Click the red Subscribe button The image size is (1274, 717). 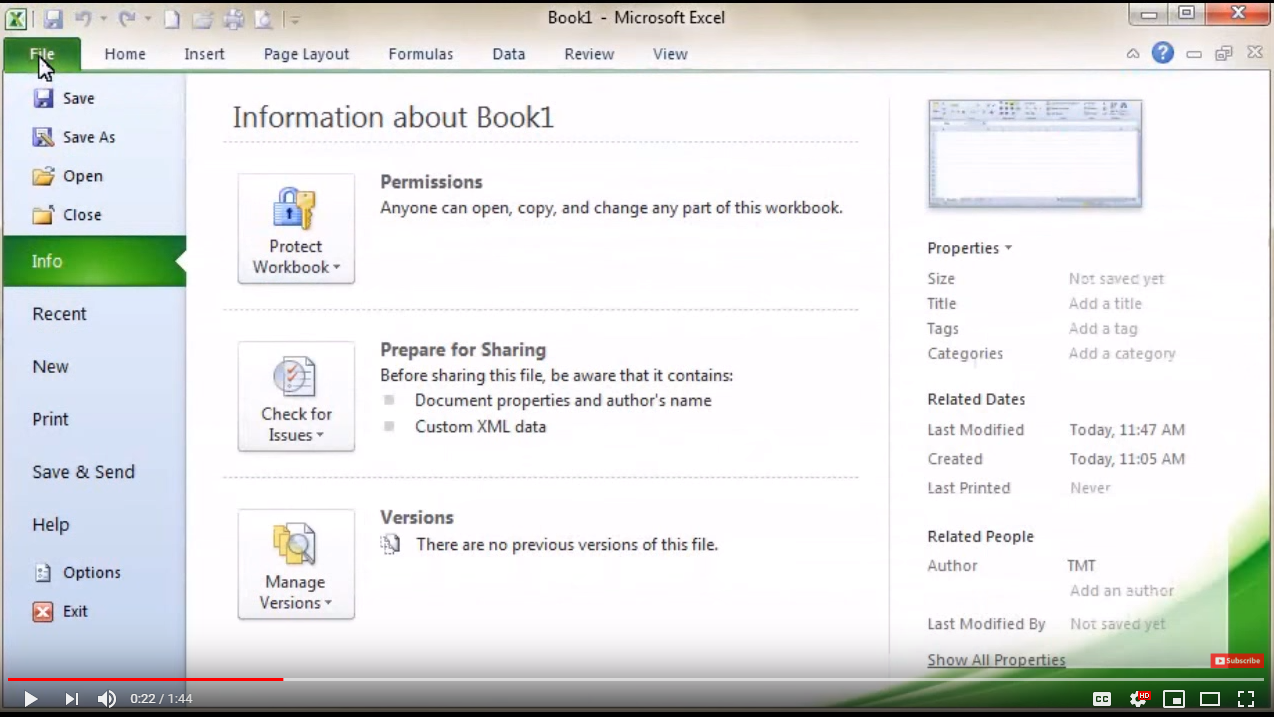click(1237, 661)
